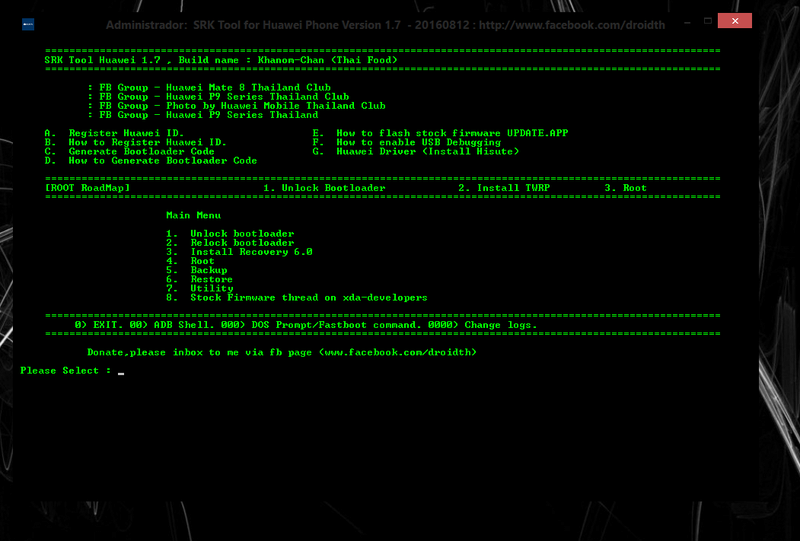
Task: Click the 'Donate, please inbox to me' line
Action: 282,353
